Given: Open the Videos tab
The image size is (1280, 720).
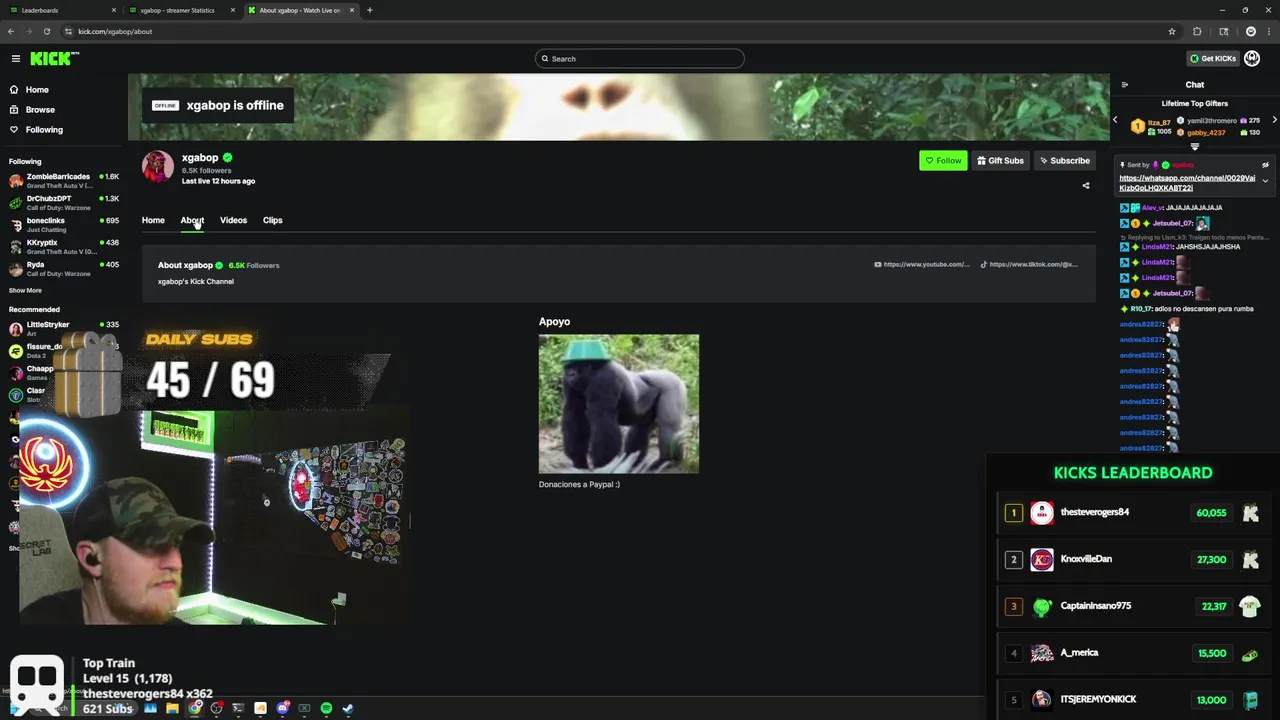Looking at the screenshot, I should (x=233, y=220).
